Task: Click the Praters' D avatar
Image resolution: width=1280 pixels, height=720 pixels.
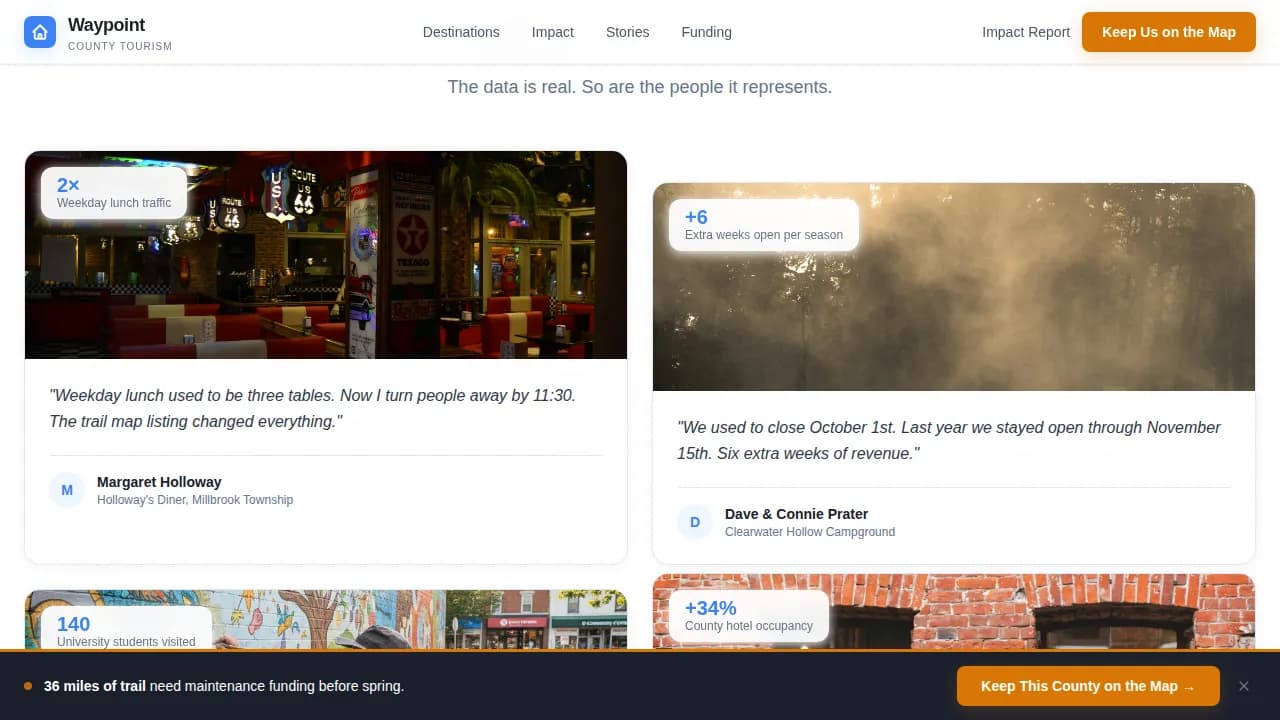Action: pos(695,522)
